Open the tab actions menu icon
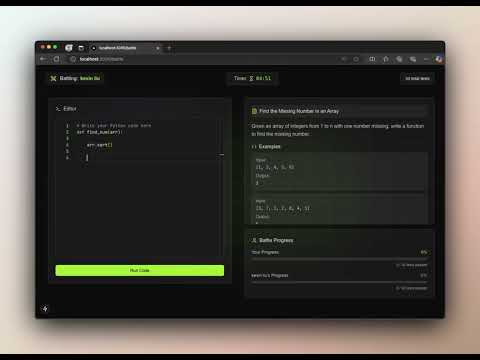 (81, 48)
